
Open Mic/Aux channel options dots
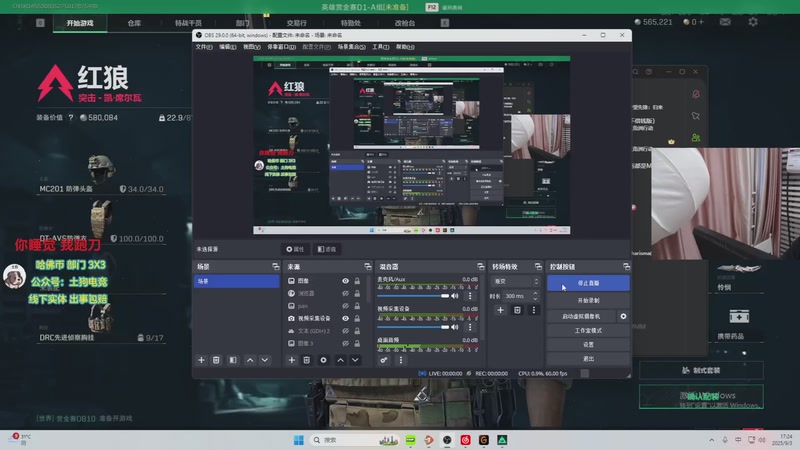pos(470,296)
